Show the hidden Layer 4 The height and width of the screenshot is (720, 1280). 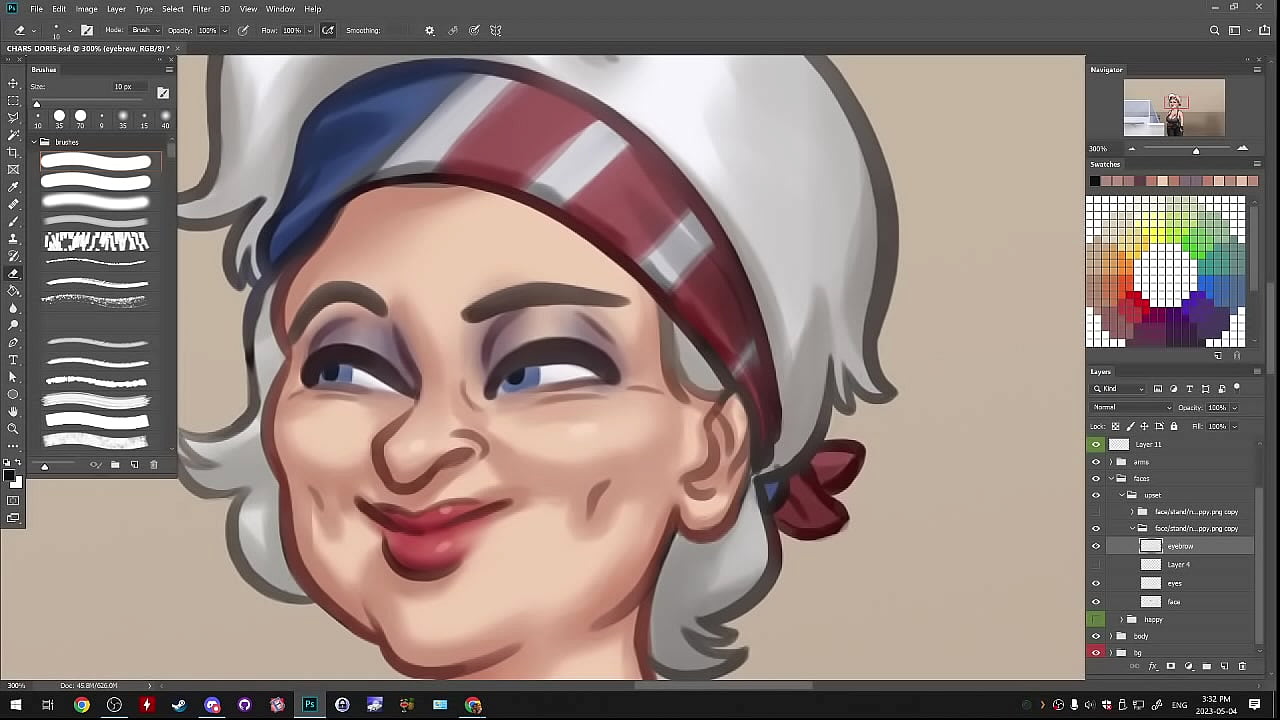click(x=1096, y=565)
